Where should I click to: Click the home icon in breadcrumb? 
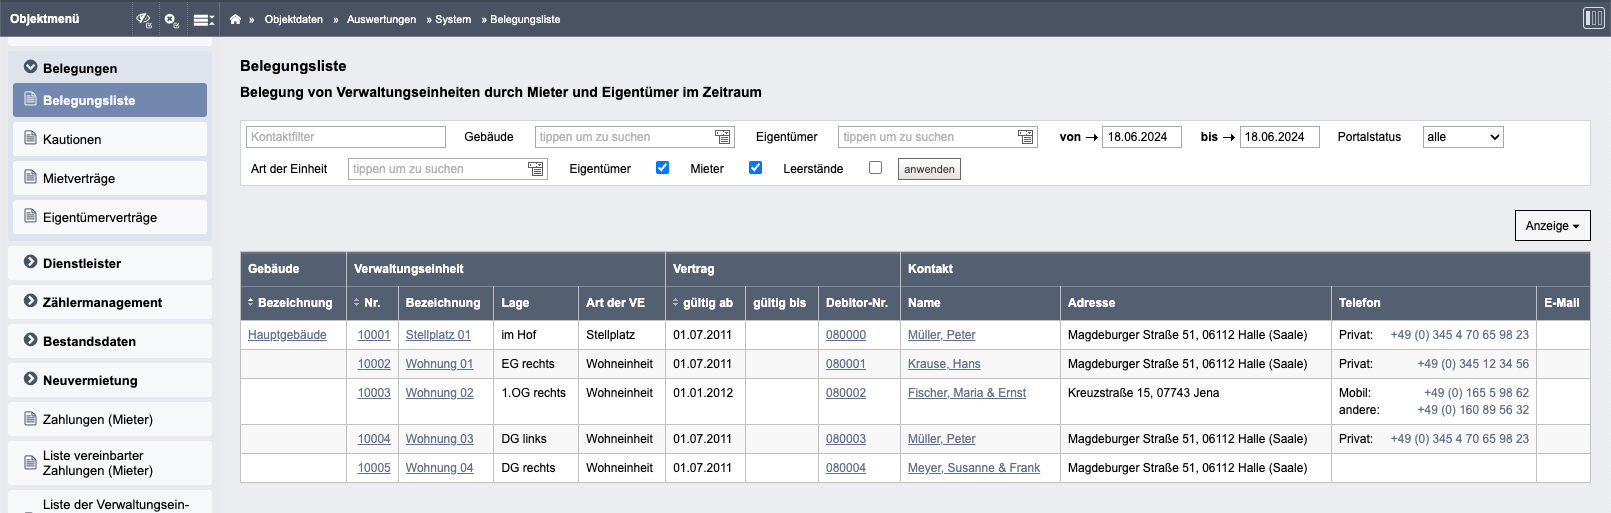coord(235,19)
